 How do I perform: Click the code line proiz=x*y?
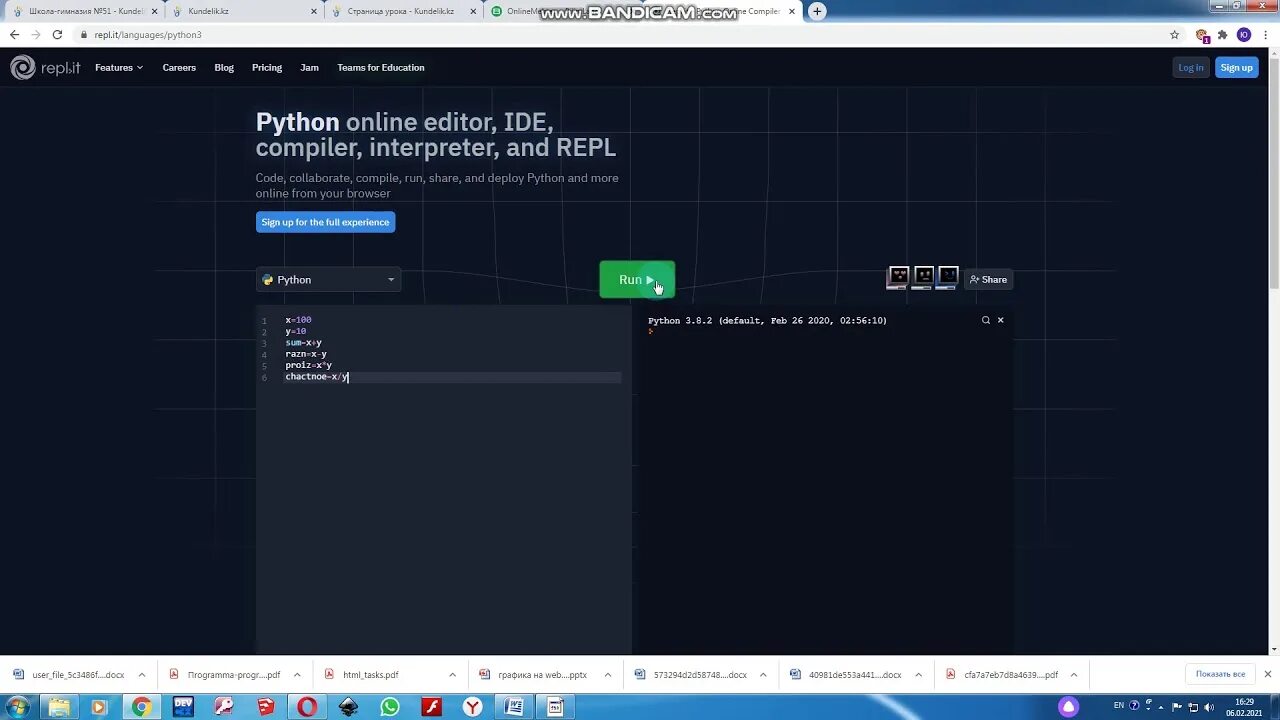(x=308, y=365)
